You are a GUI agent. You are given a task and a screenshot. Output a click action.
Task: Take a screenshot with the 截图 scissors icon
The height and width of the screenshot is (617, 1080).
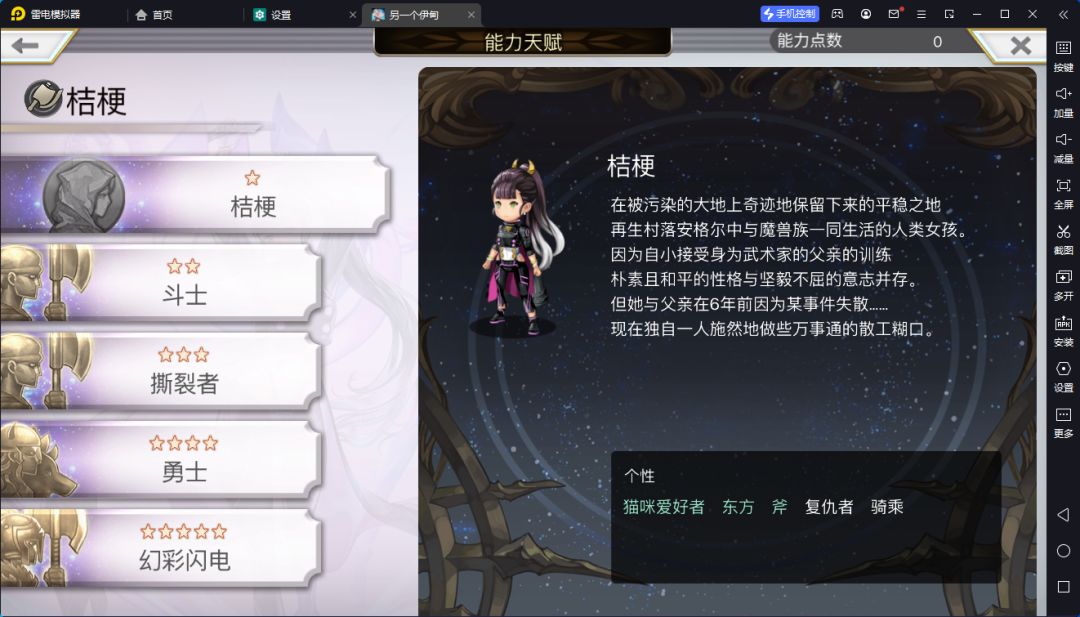(x=1063, y=239)
